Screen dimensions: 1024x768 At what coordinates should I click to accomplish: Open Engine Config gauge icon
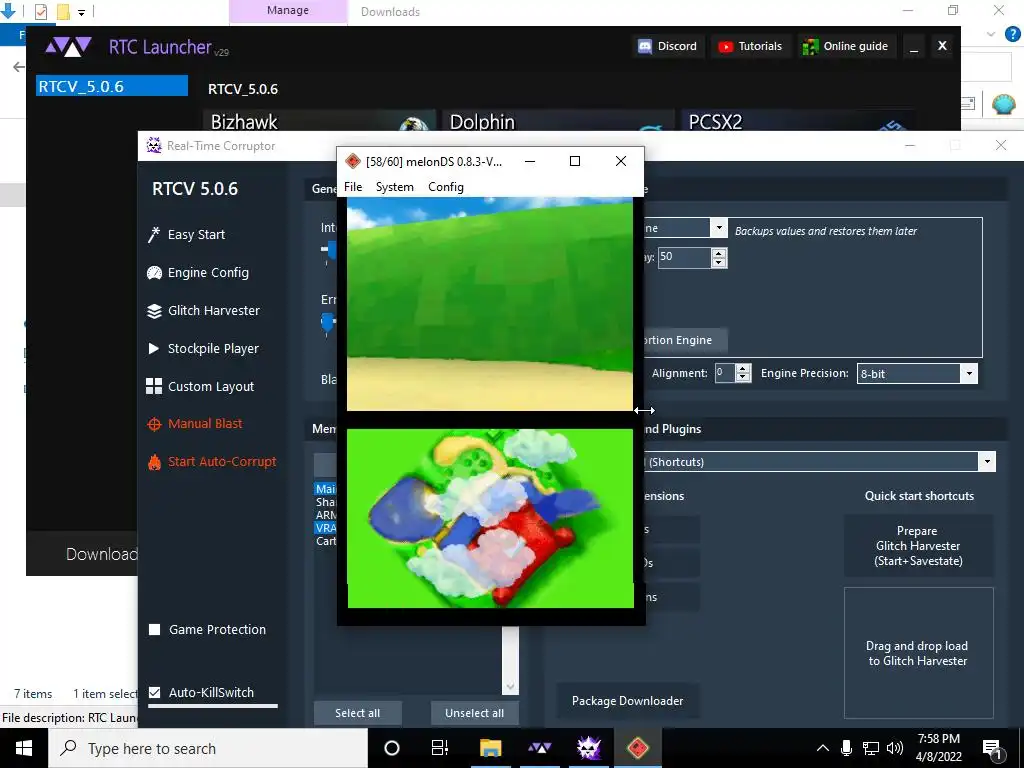click(x=154, y=273)
